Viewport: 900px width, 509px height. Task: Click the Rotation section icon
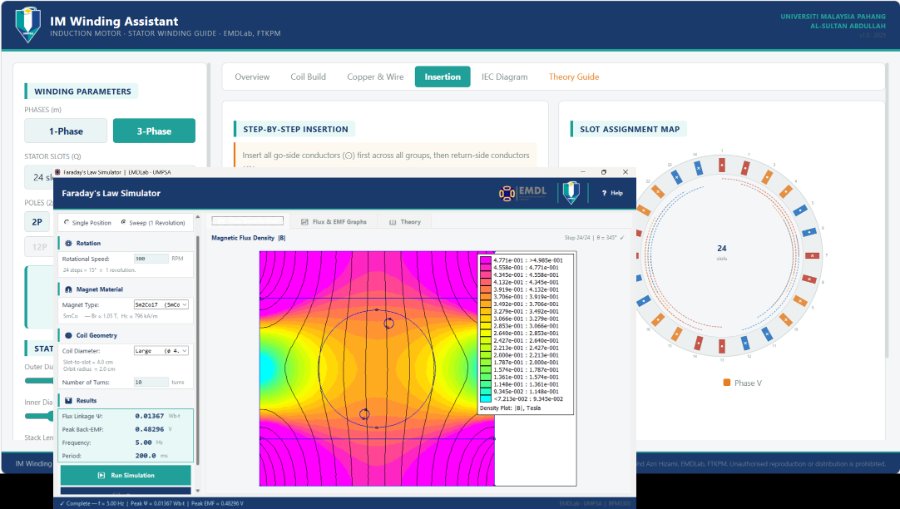69,243
